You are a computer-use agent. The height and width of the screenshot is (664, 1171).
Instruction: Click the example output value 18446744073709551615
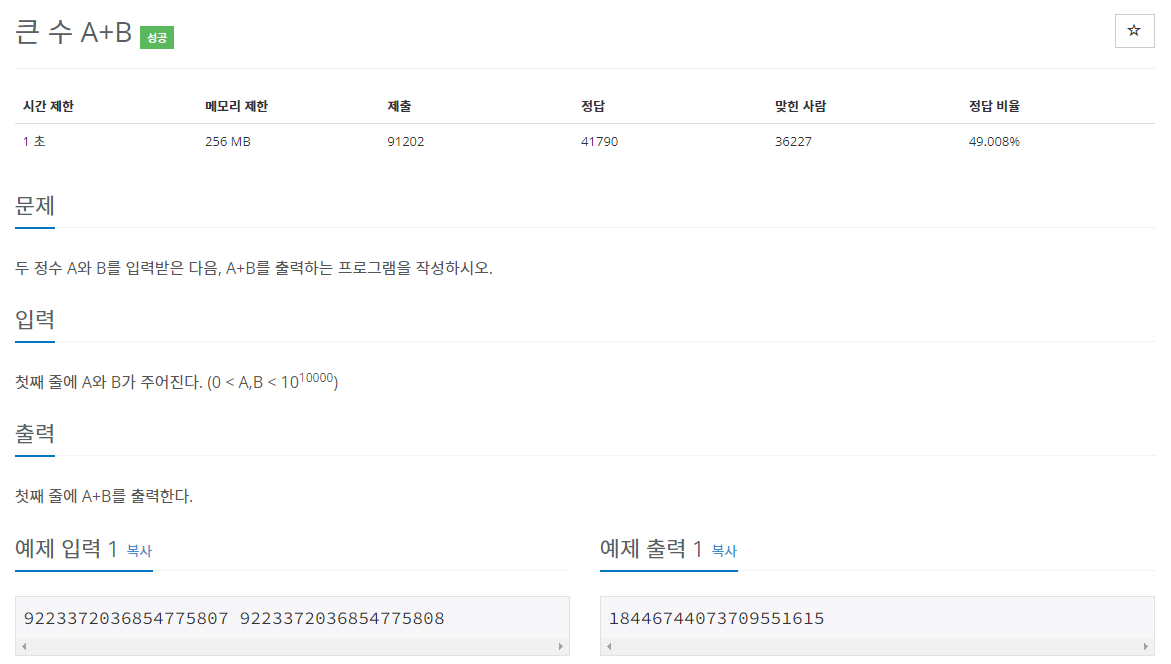[716, 618]
